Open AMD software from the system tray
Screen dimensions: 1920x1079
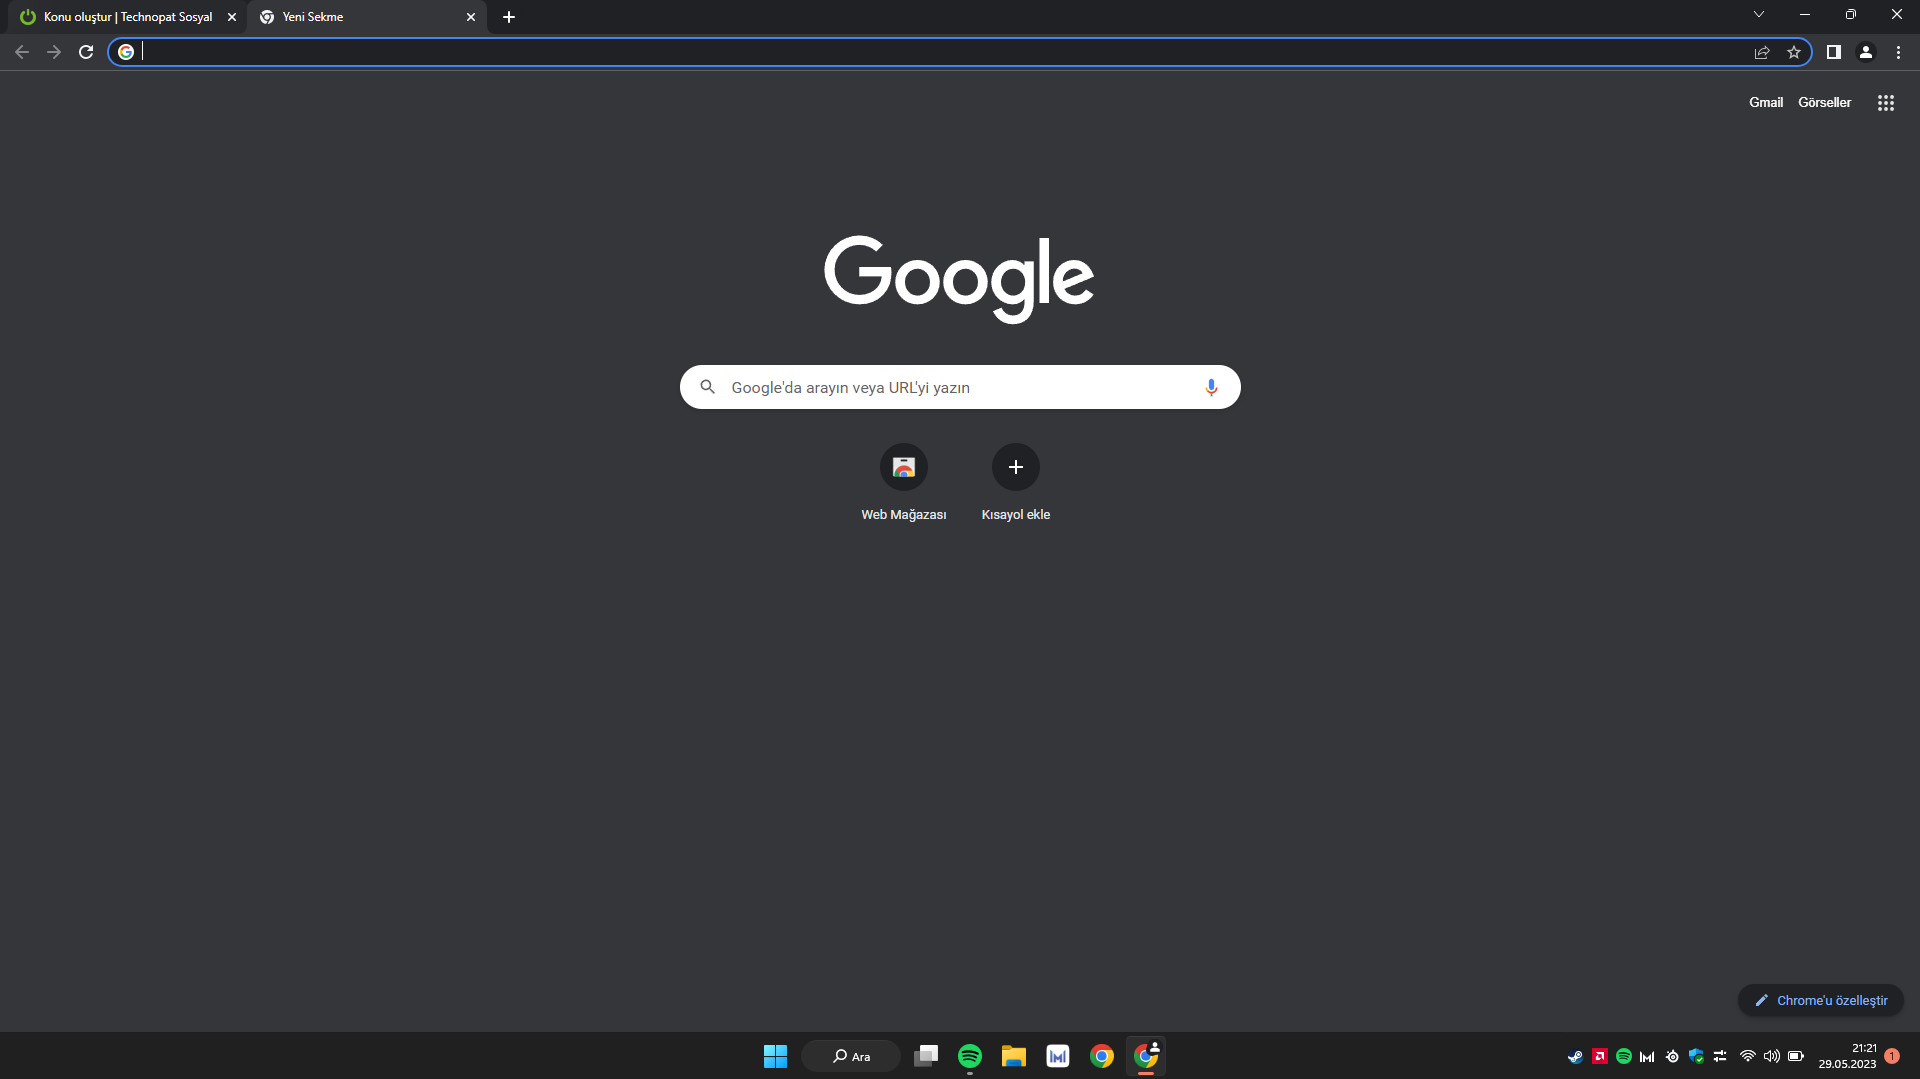point(1600,1056)
